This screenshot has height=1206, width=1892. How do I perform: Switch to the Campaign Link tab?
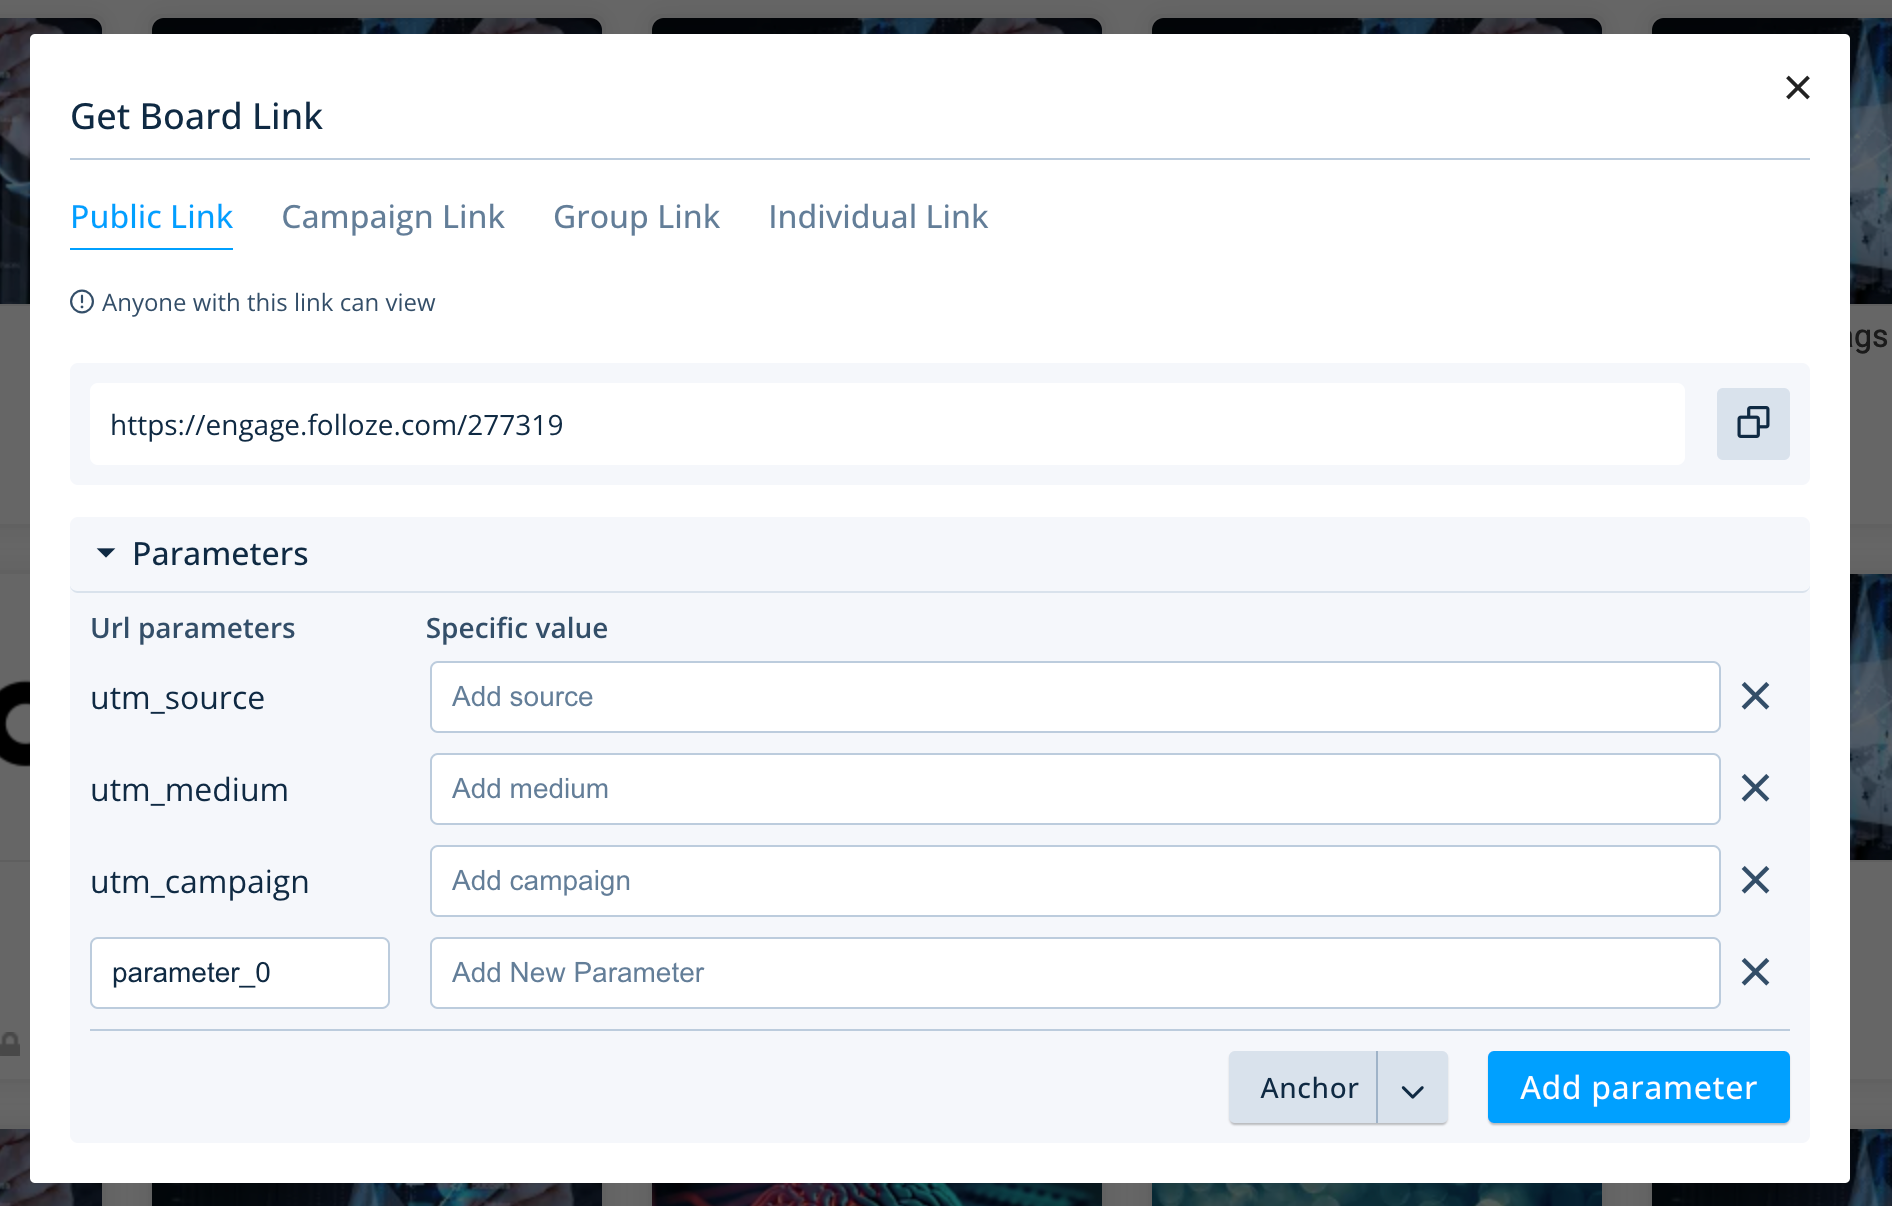tap(392, 217)
